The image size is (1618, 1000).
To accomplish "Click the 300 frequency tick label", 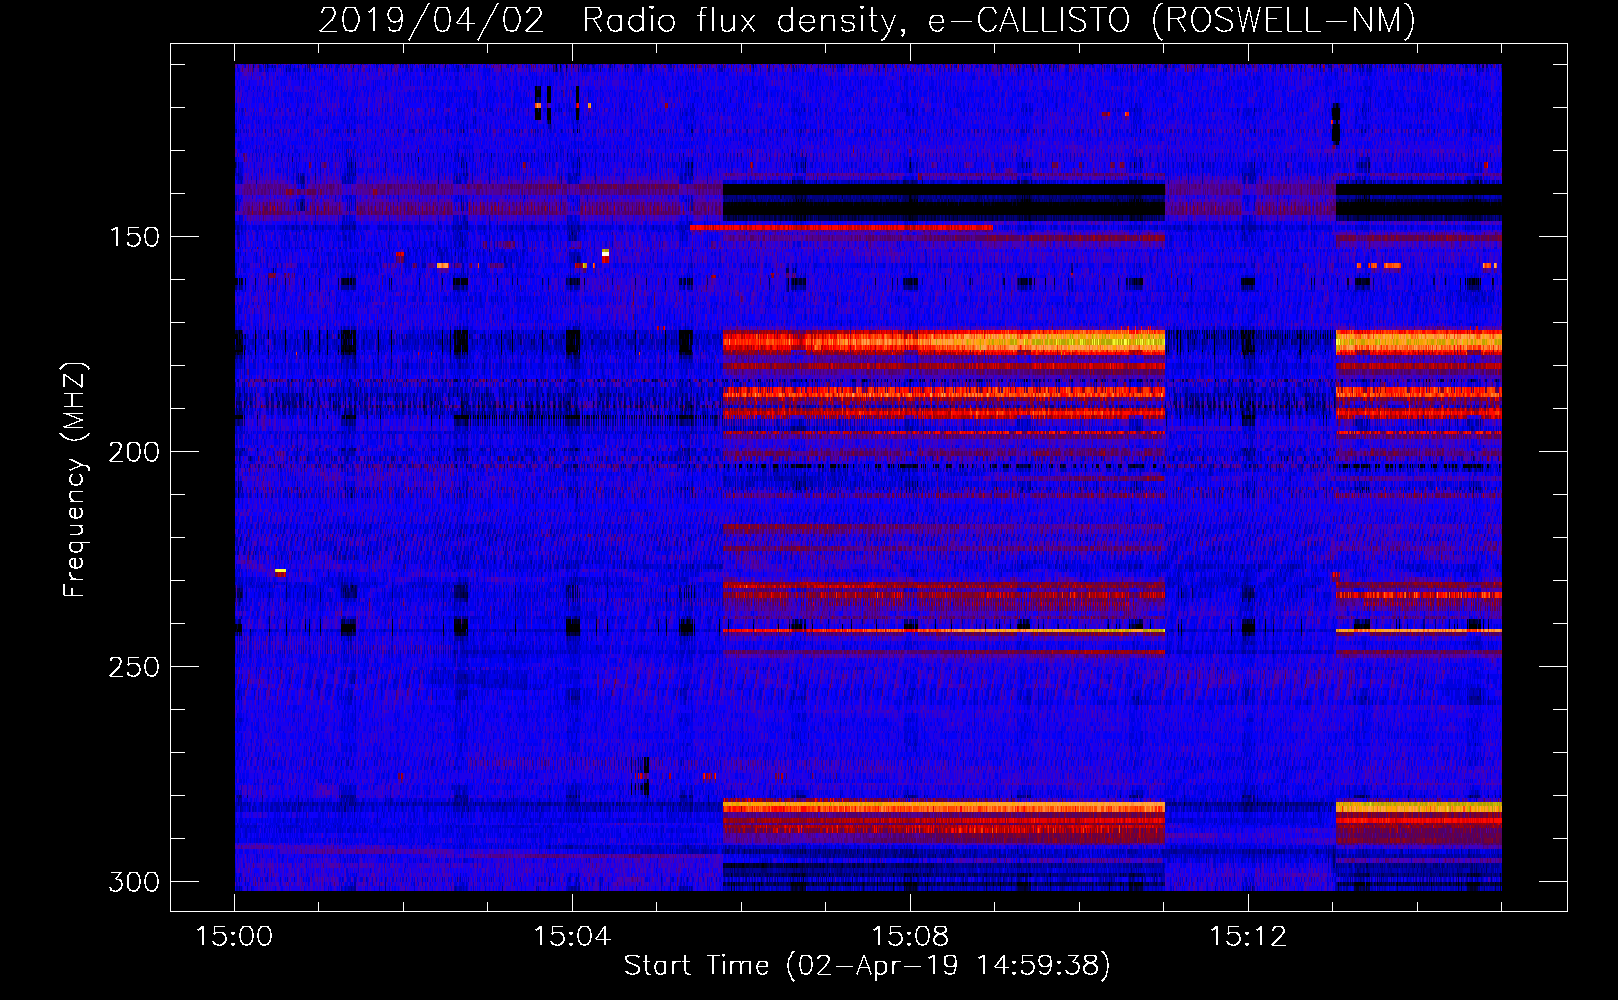I will [x=134, y=882].
